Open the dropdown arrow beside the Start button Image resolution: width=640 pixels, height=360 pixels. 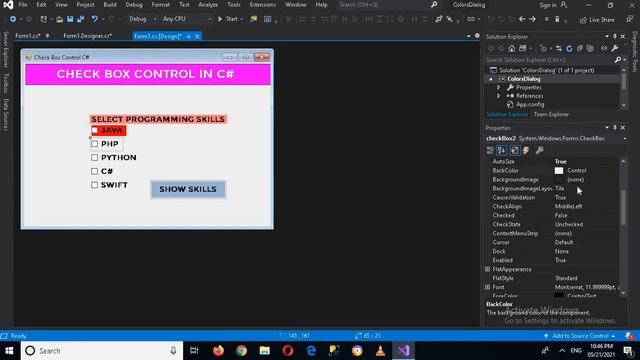pyautogui.click(x=242, y=19)
